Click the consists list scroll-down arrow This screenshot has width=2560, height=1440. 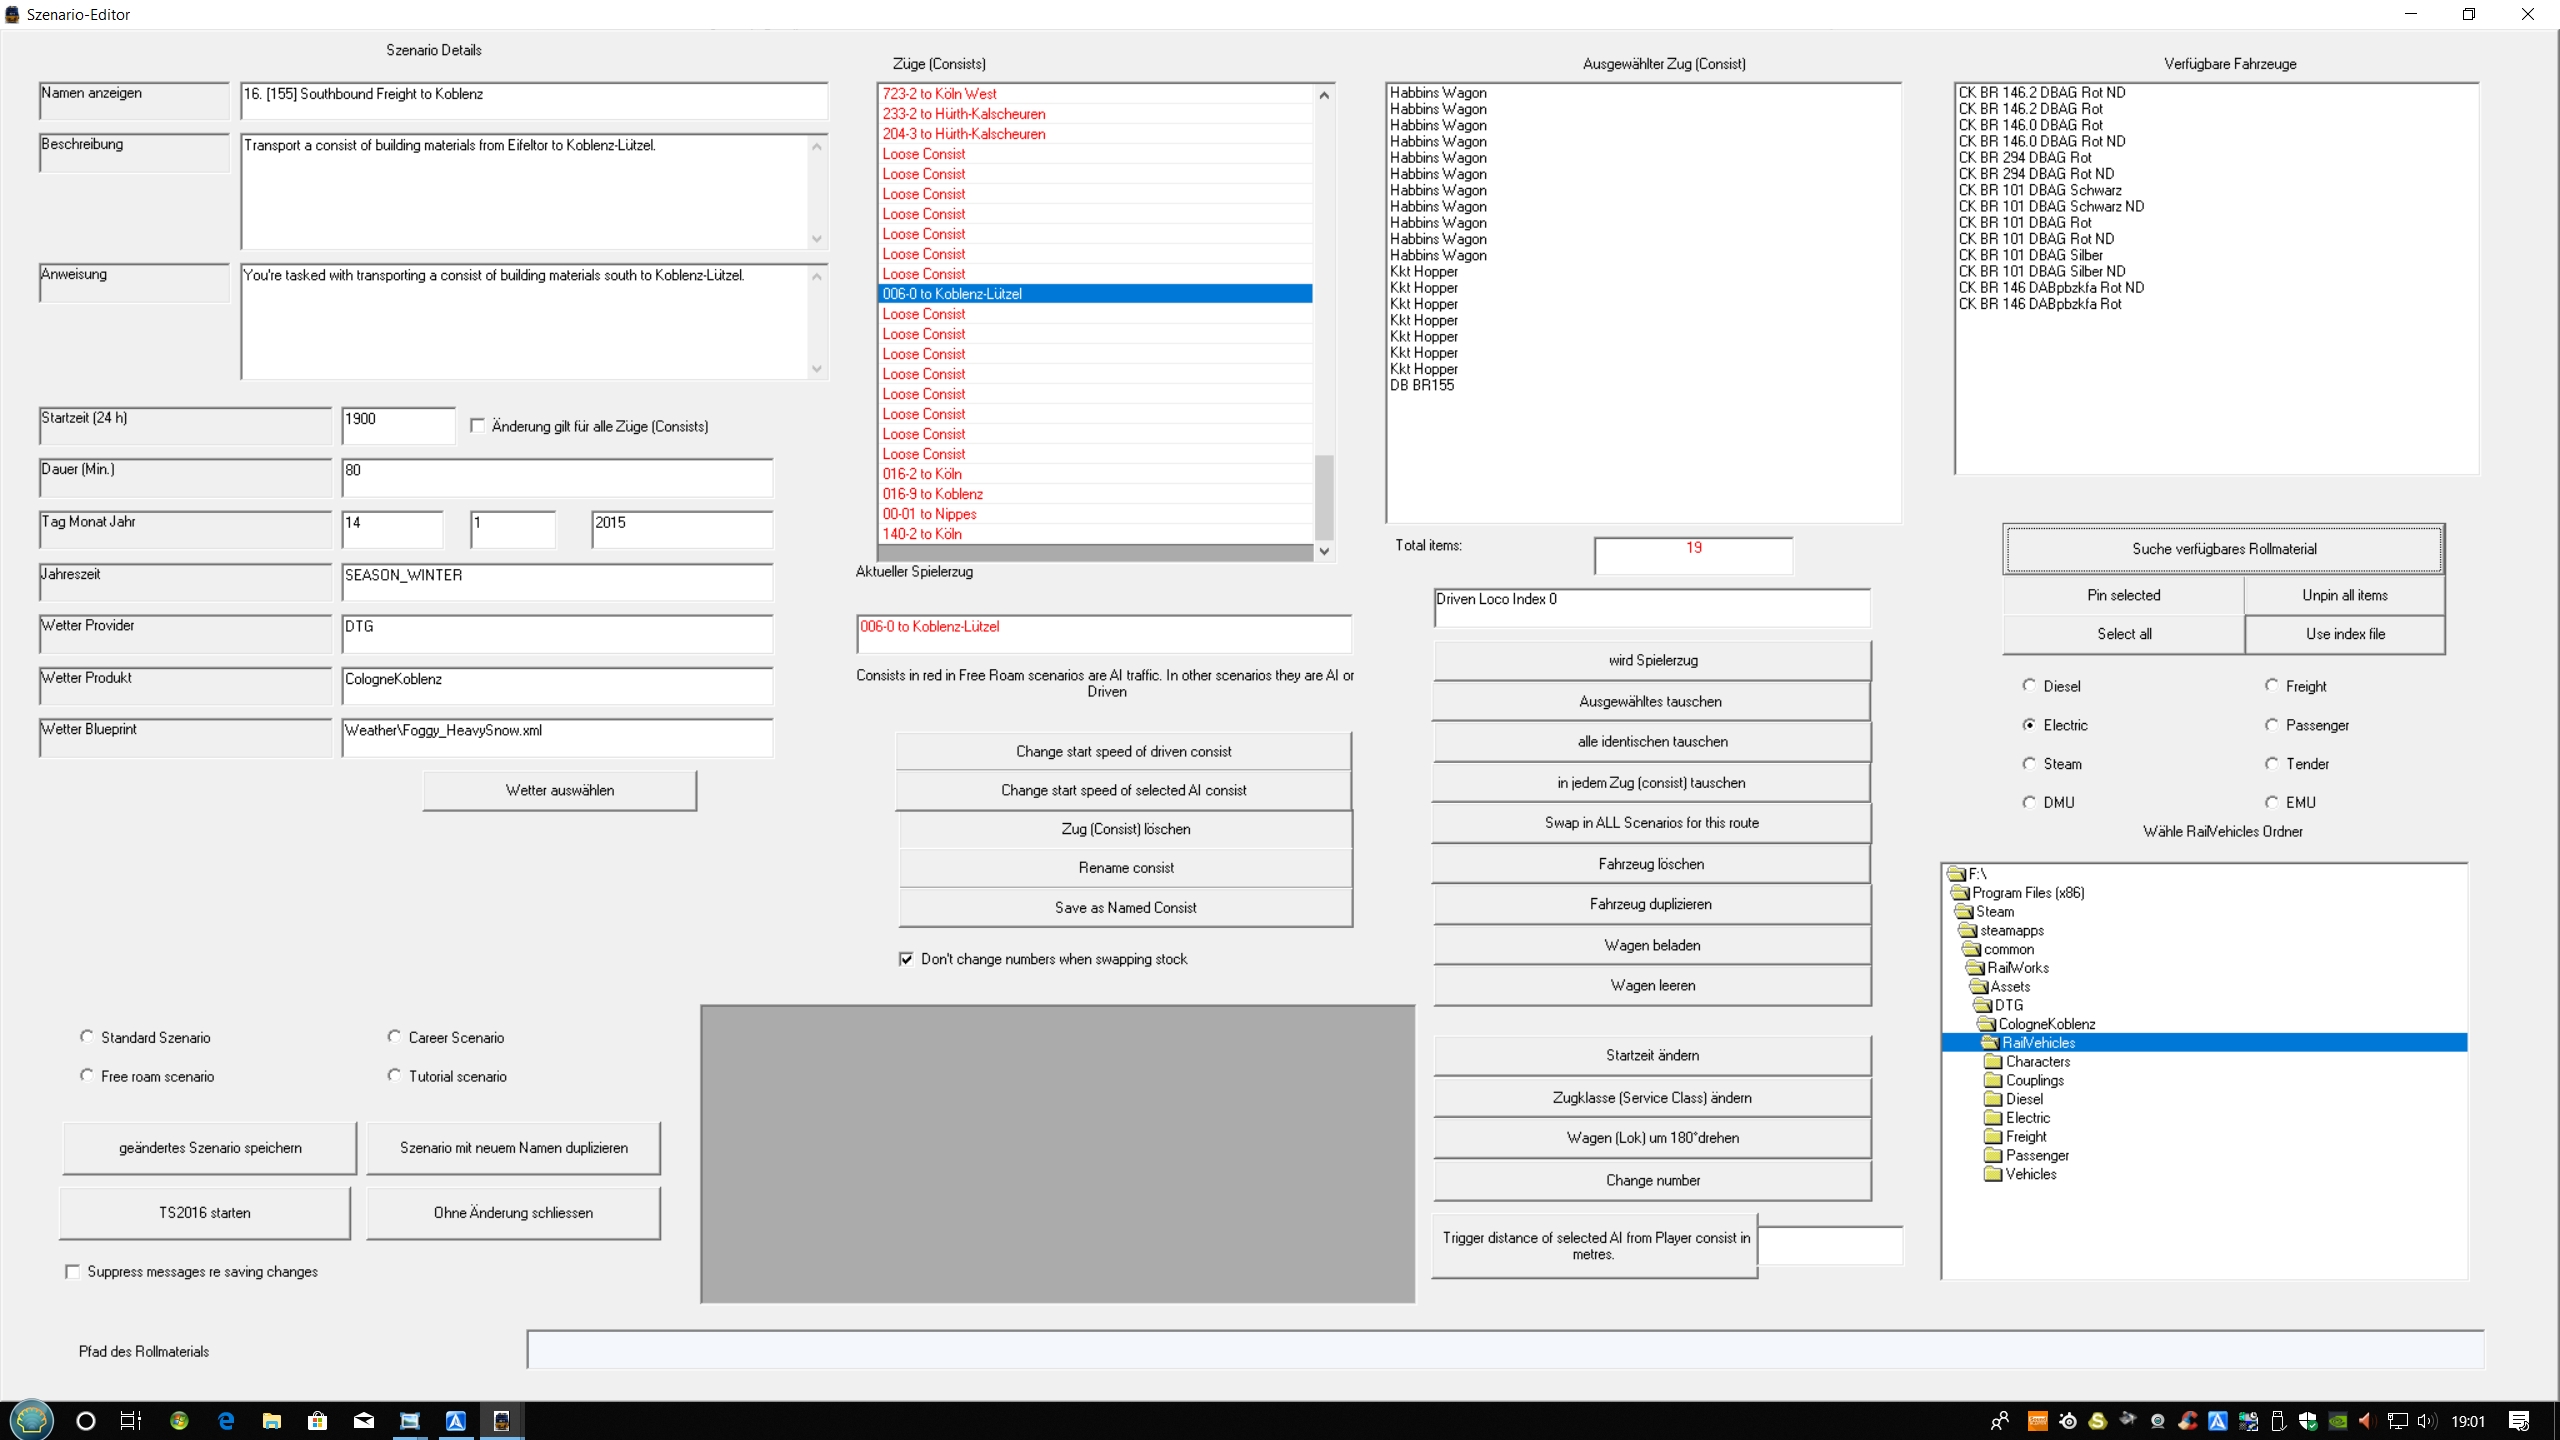coord(1324,551)
